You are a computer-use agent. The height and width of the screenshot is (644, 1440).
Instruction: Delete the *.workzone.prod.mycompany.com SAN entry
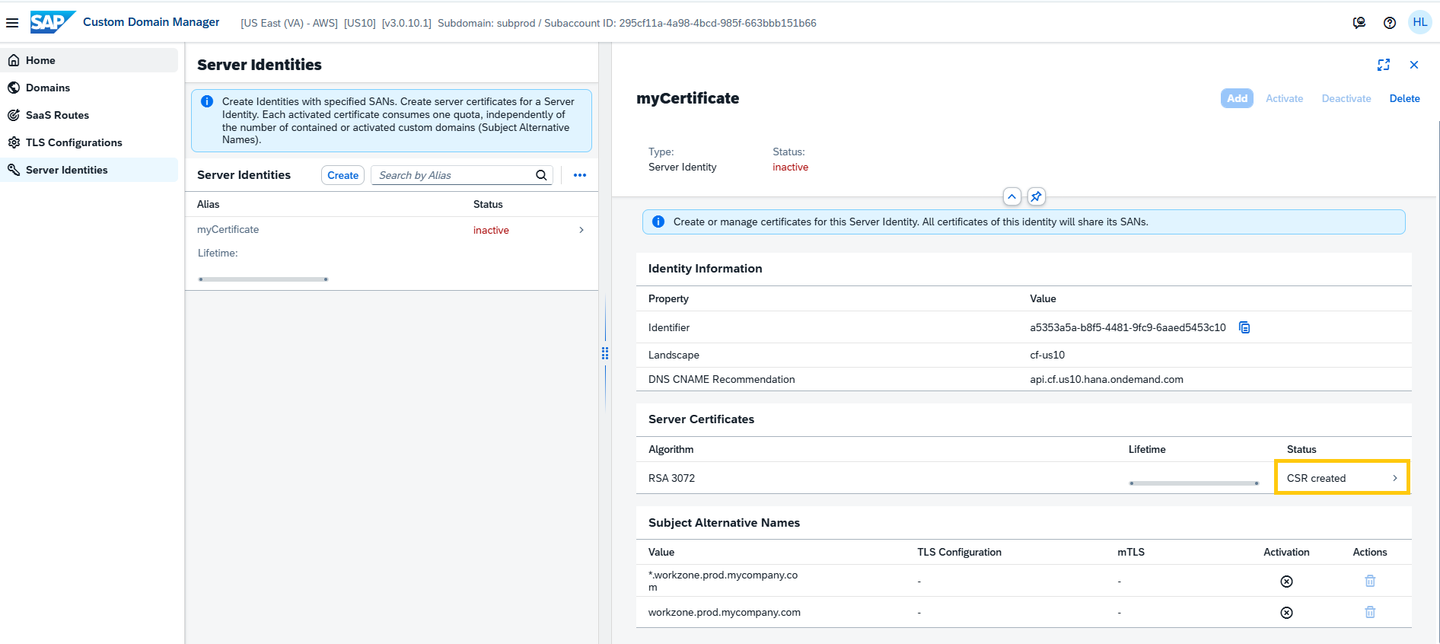(x=1370, y=581)
